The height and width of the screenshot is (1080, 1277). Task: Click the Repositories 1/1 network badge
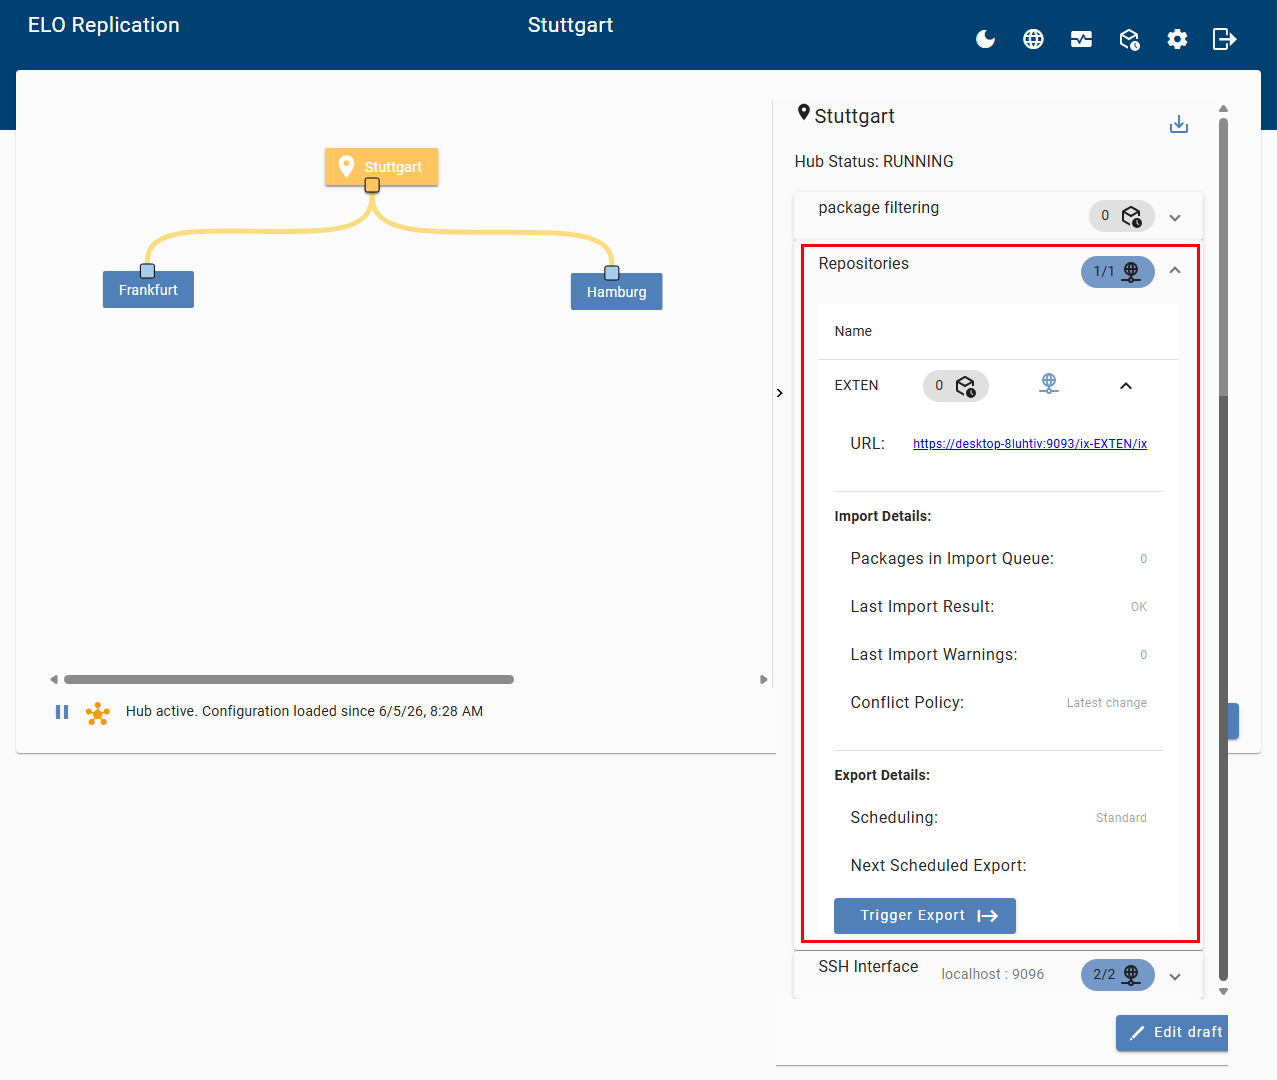click(x=1117, y=272)
